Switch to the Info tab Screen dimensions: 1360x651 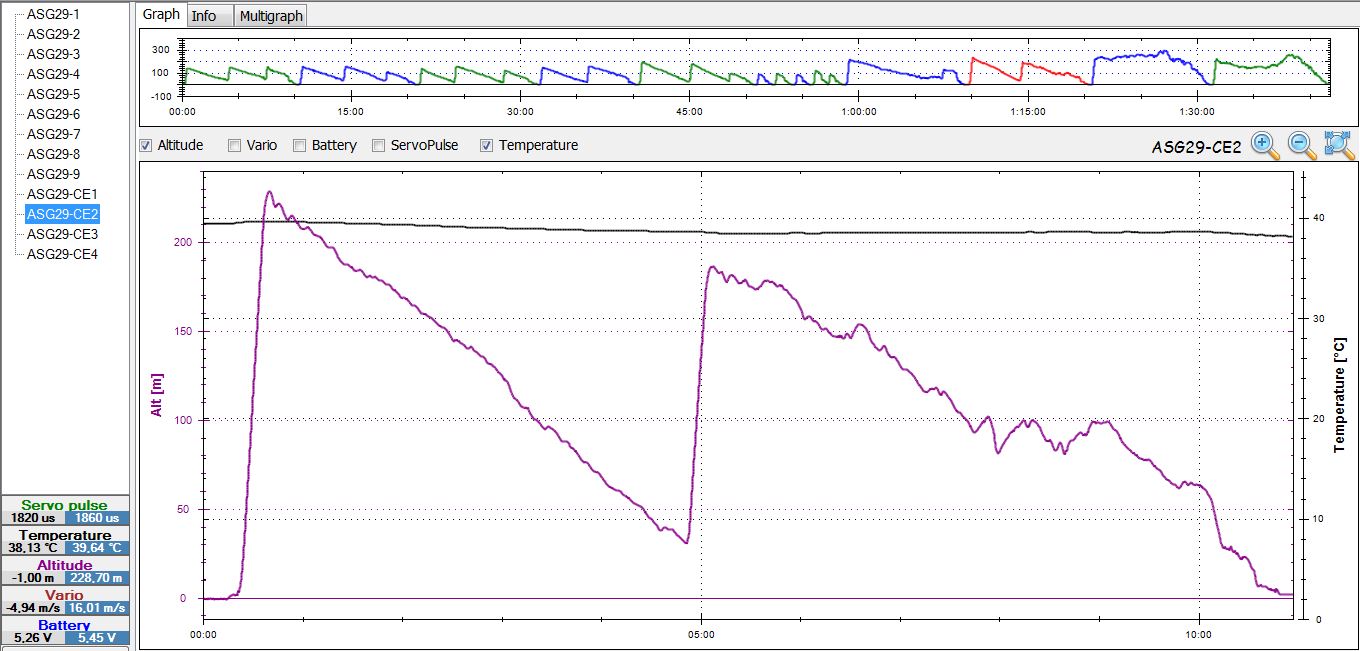pyautogui.click(x=204, y=16)
